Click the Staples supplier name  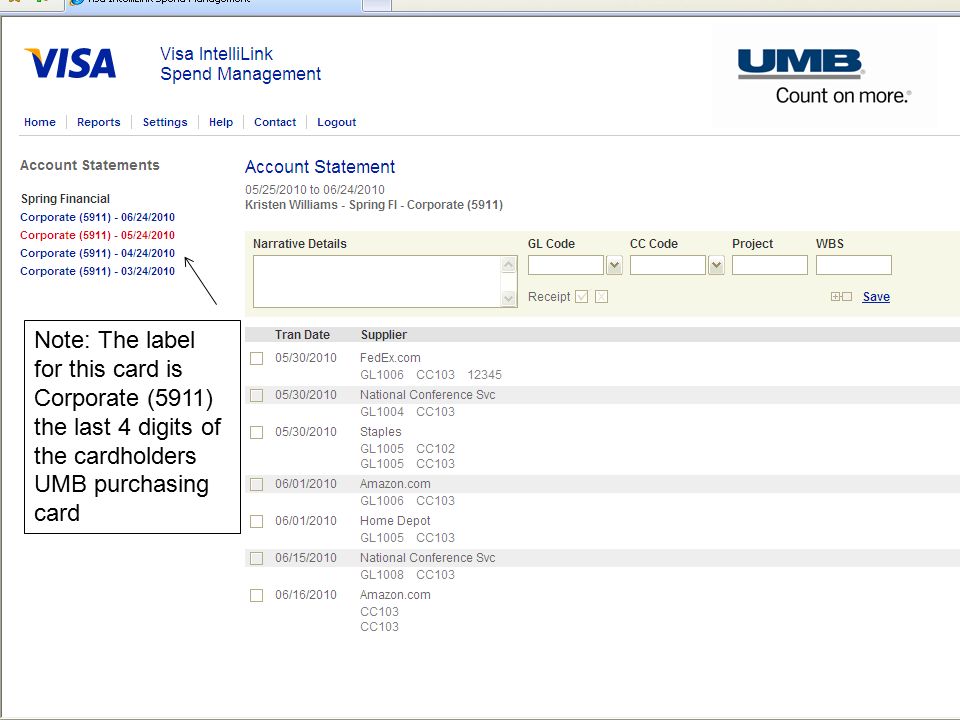coord(380,432)
